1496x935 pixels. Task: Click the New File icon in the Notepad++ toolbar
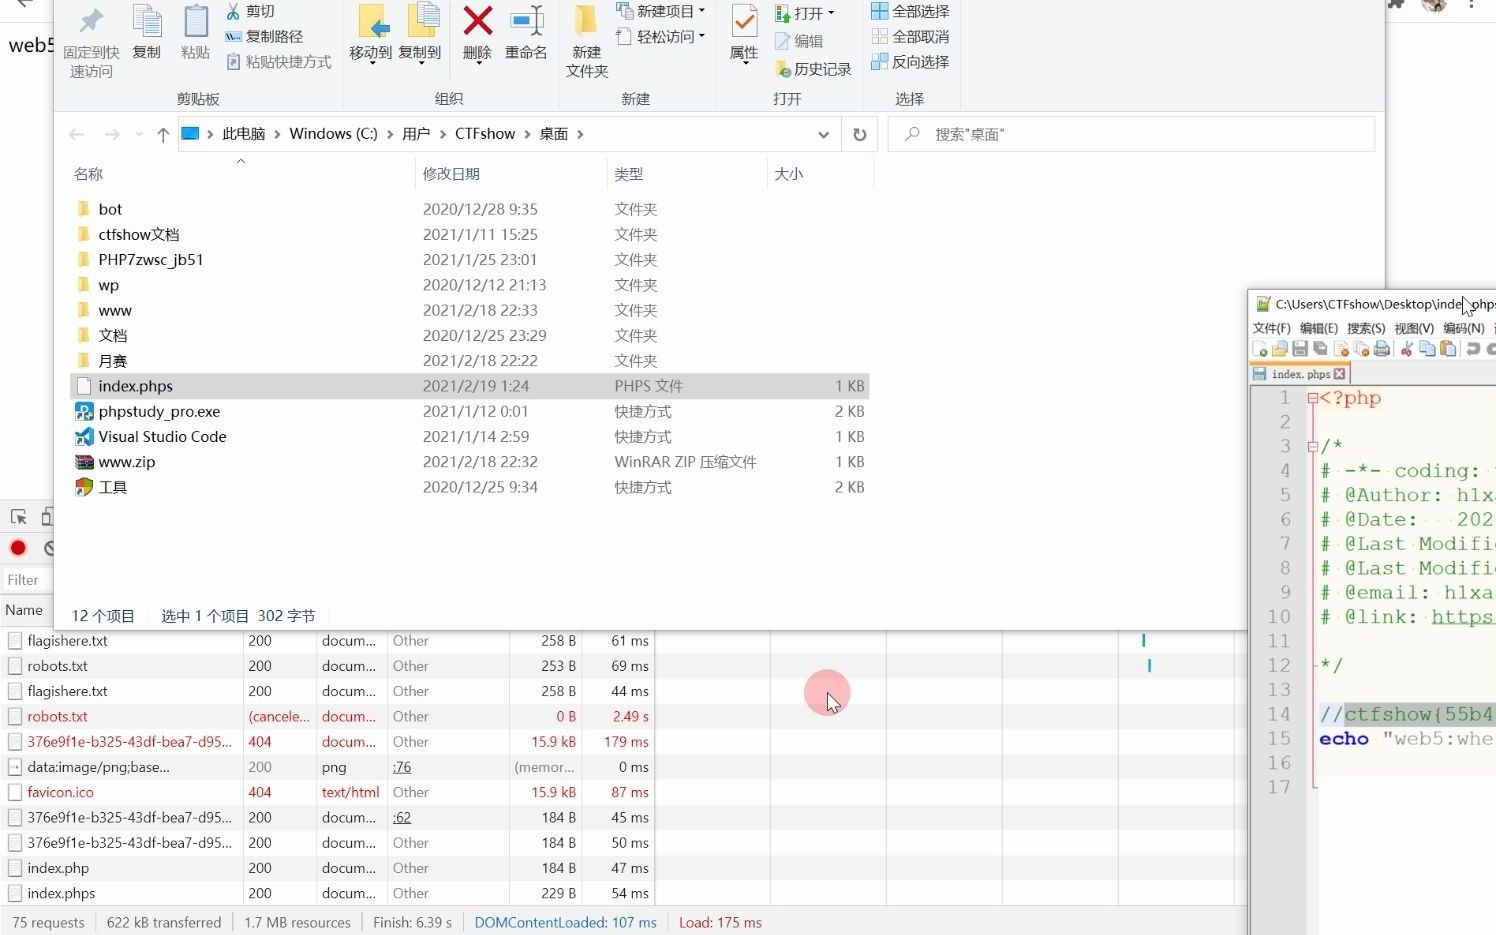coord(1260,349)
